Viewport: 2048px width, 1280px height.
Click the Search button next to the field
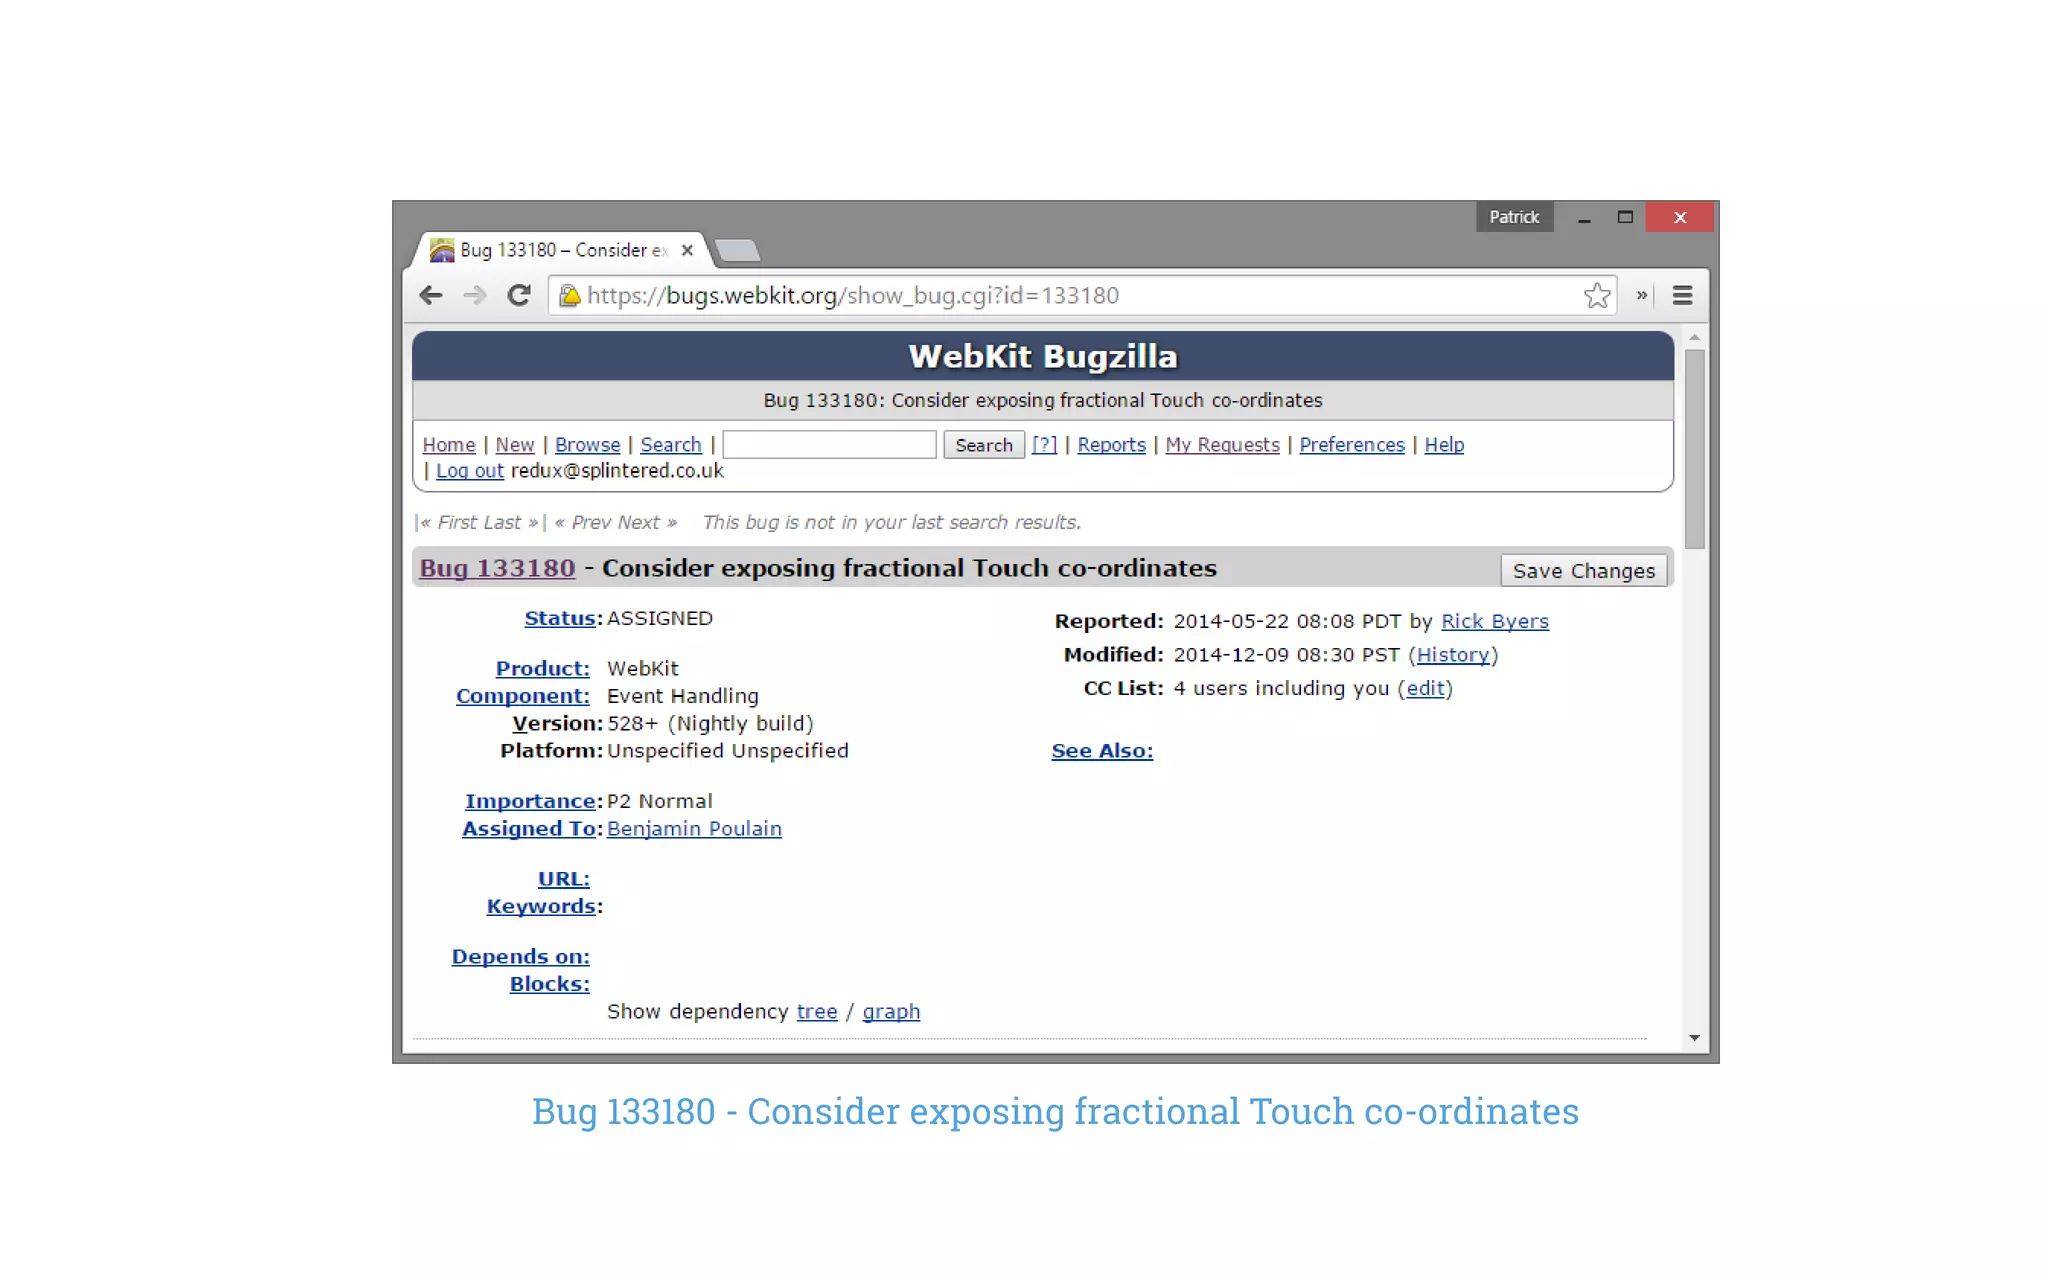(x=983, y=445)
